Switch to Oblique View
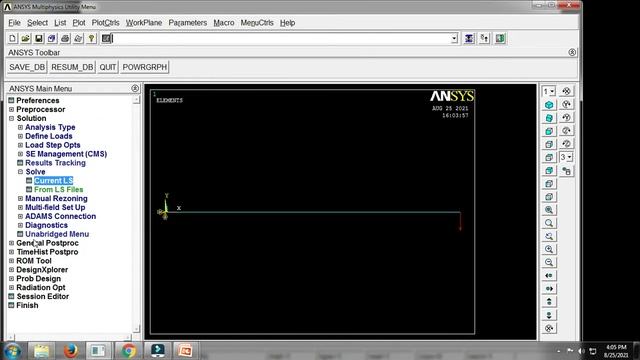This screenshot has height=360, width=640. pos(549,118)
